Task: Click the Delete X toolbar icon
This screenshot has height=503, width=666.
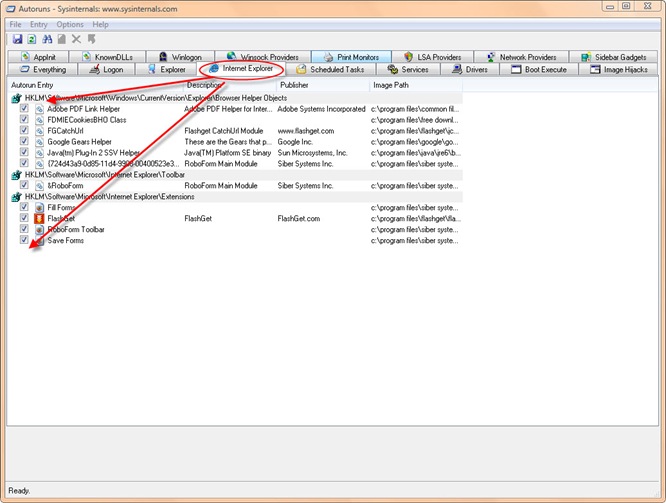Action: click(76, 39)
